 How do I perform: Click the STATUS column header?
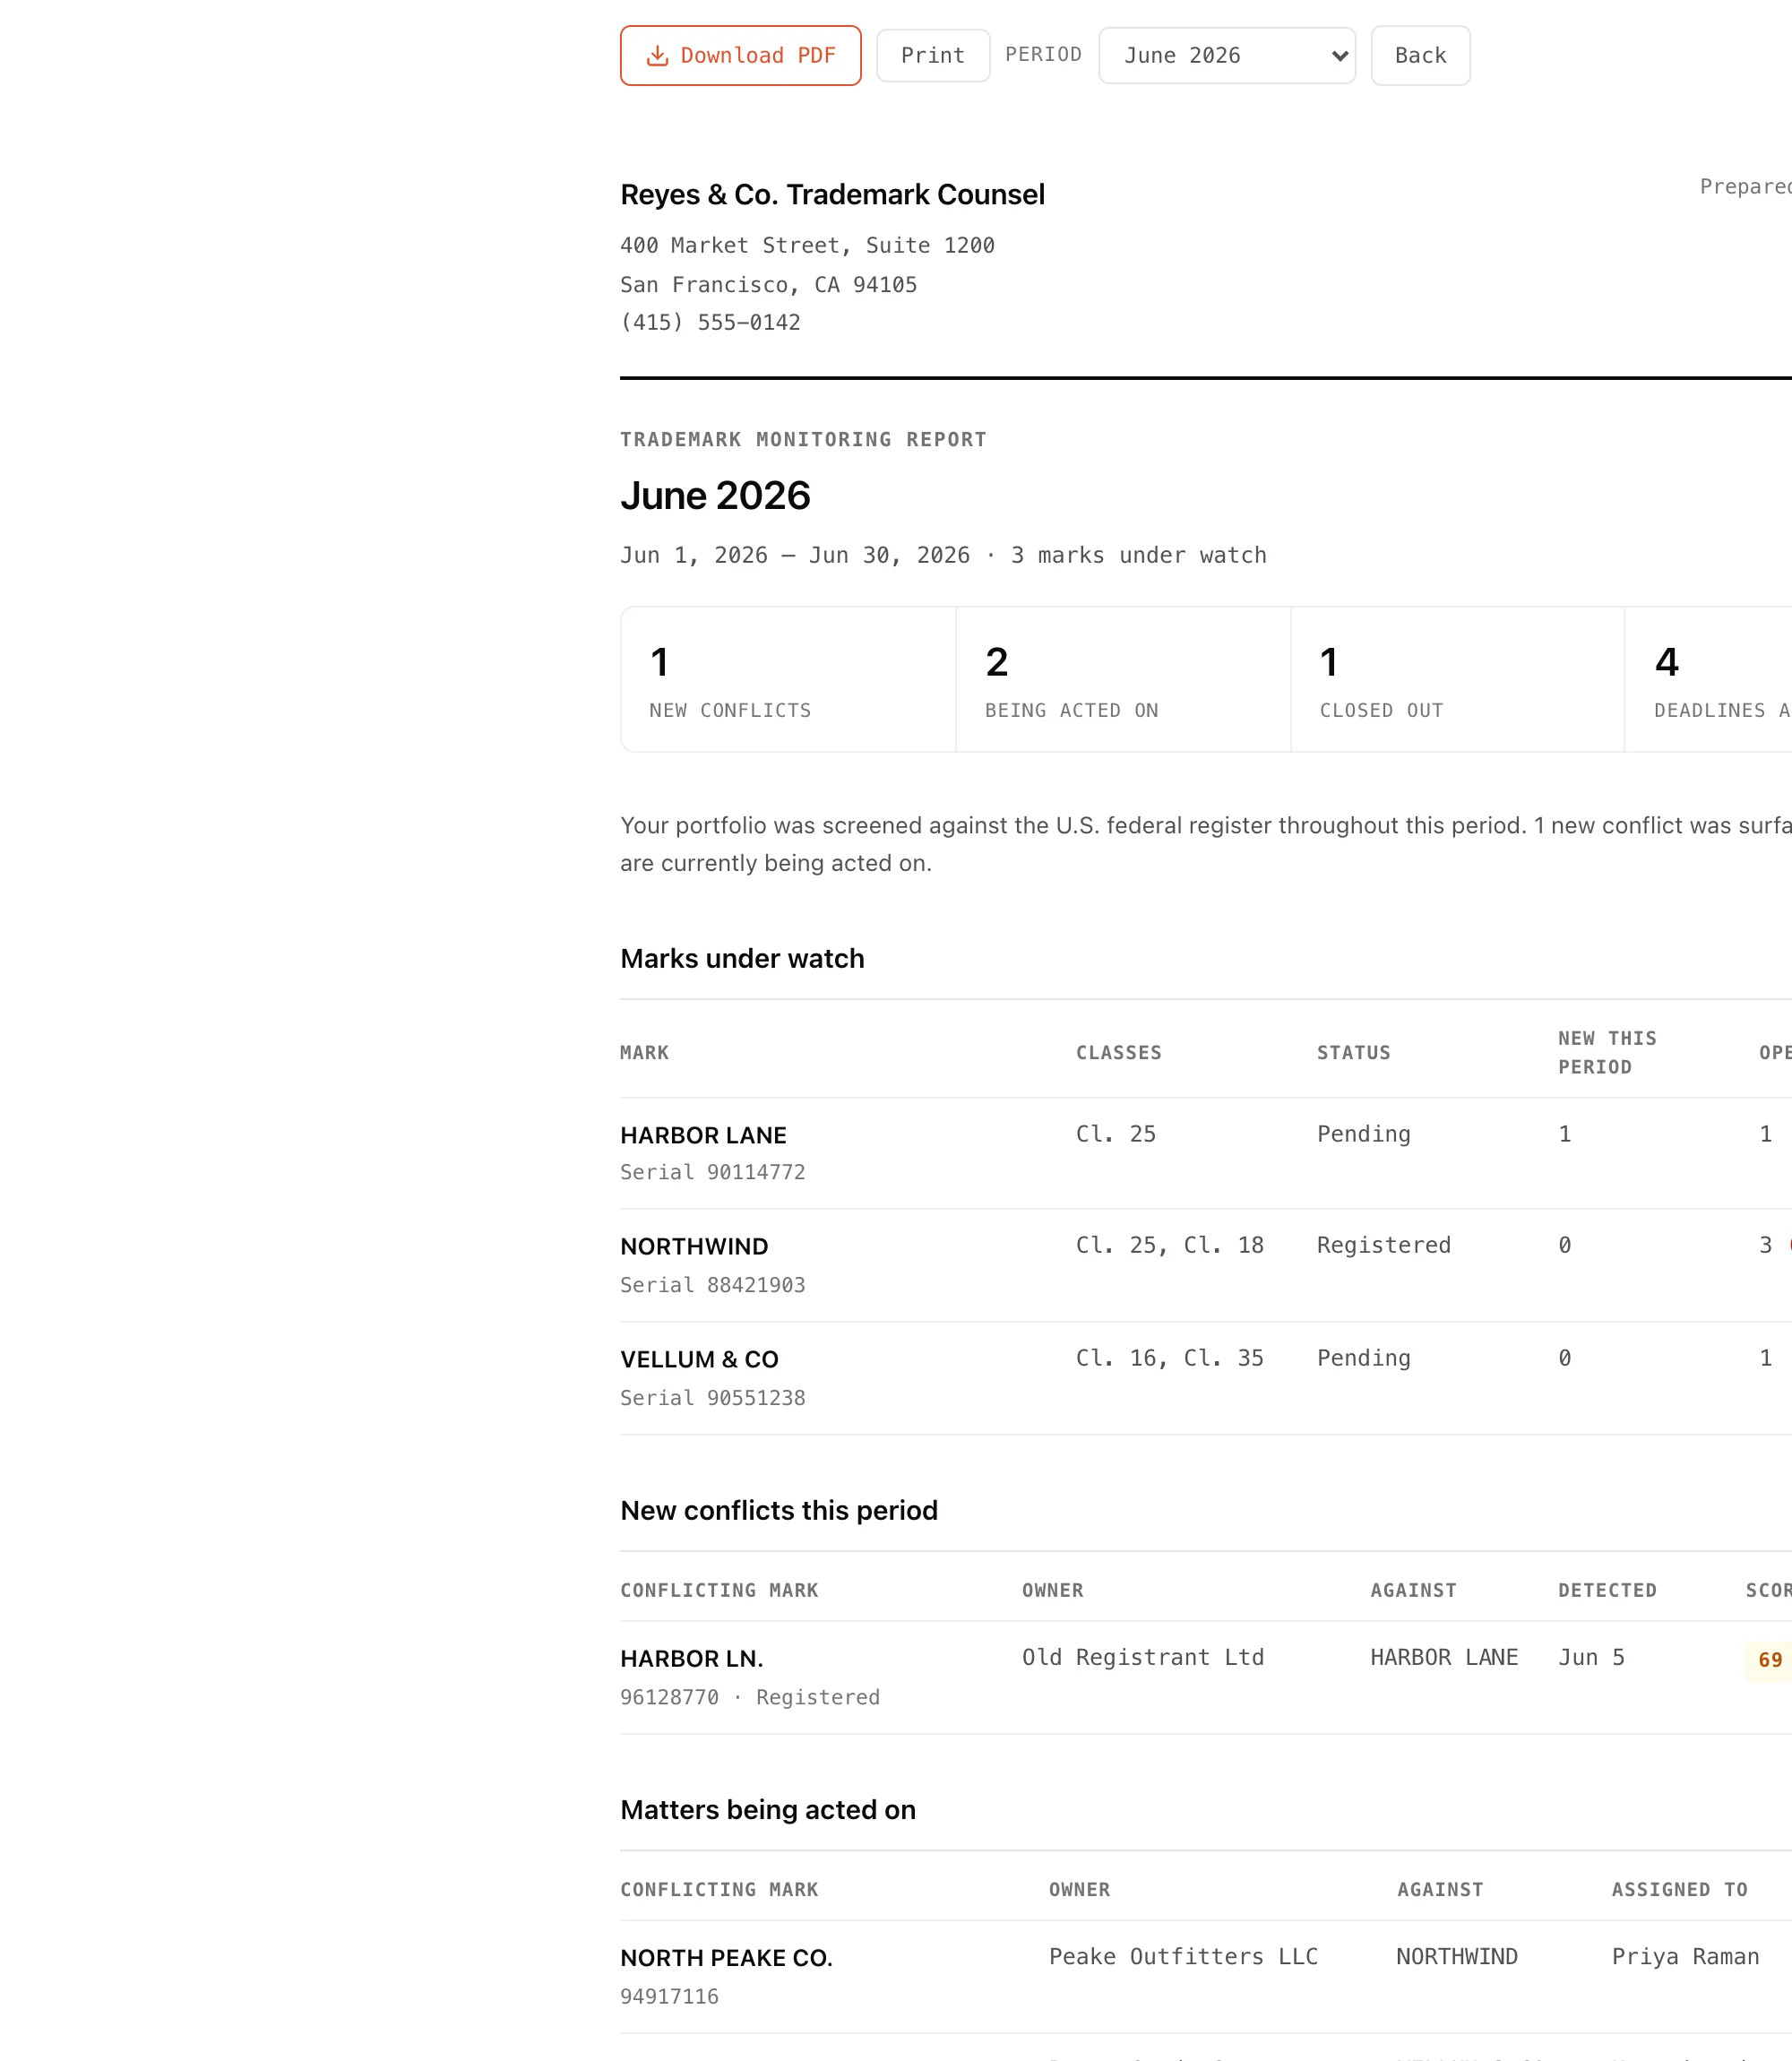click(1353, 1053)
